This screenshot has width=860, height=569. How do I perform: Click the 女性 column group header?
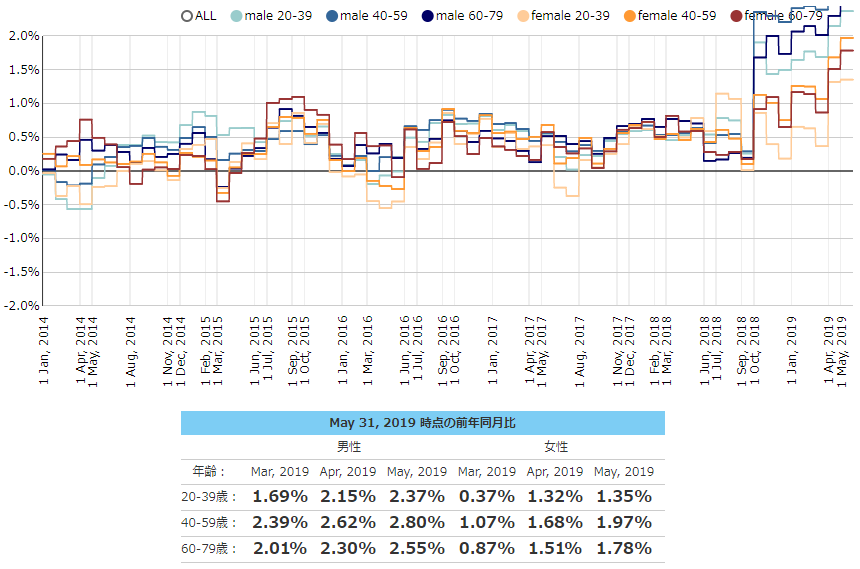pyautogui.click(x=555, y=447)
